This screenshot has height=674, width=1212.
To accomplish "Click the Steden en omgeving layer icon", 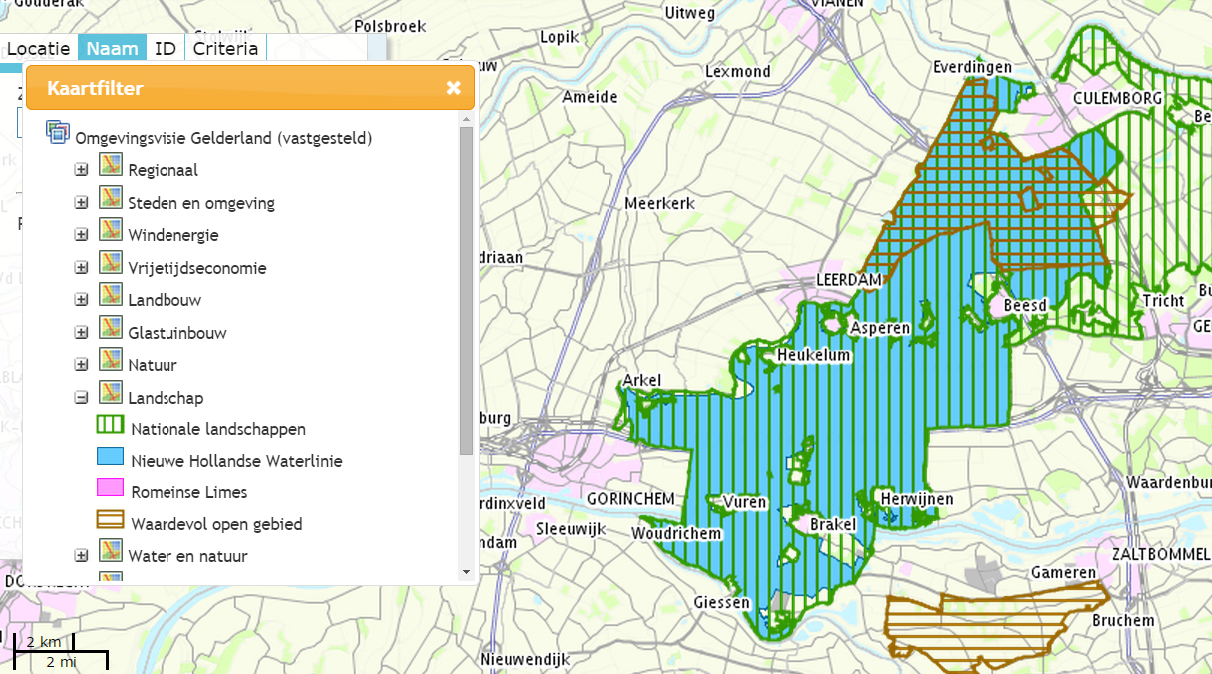I will 111,201.
